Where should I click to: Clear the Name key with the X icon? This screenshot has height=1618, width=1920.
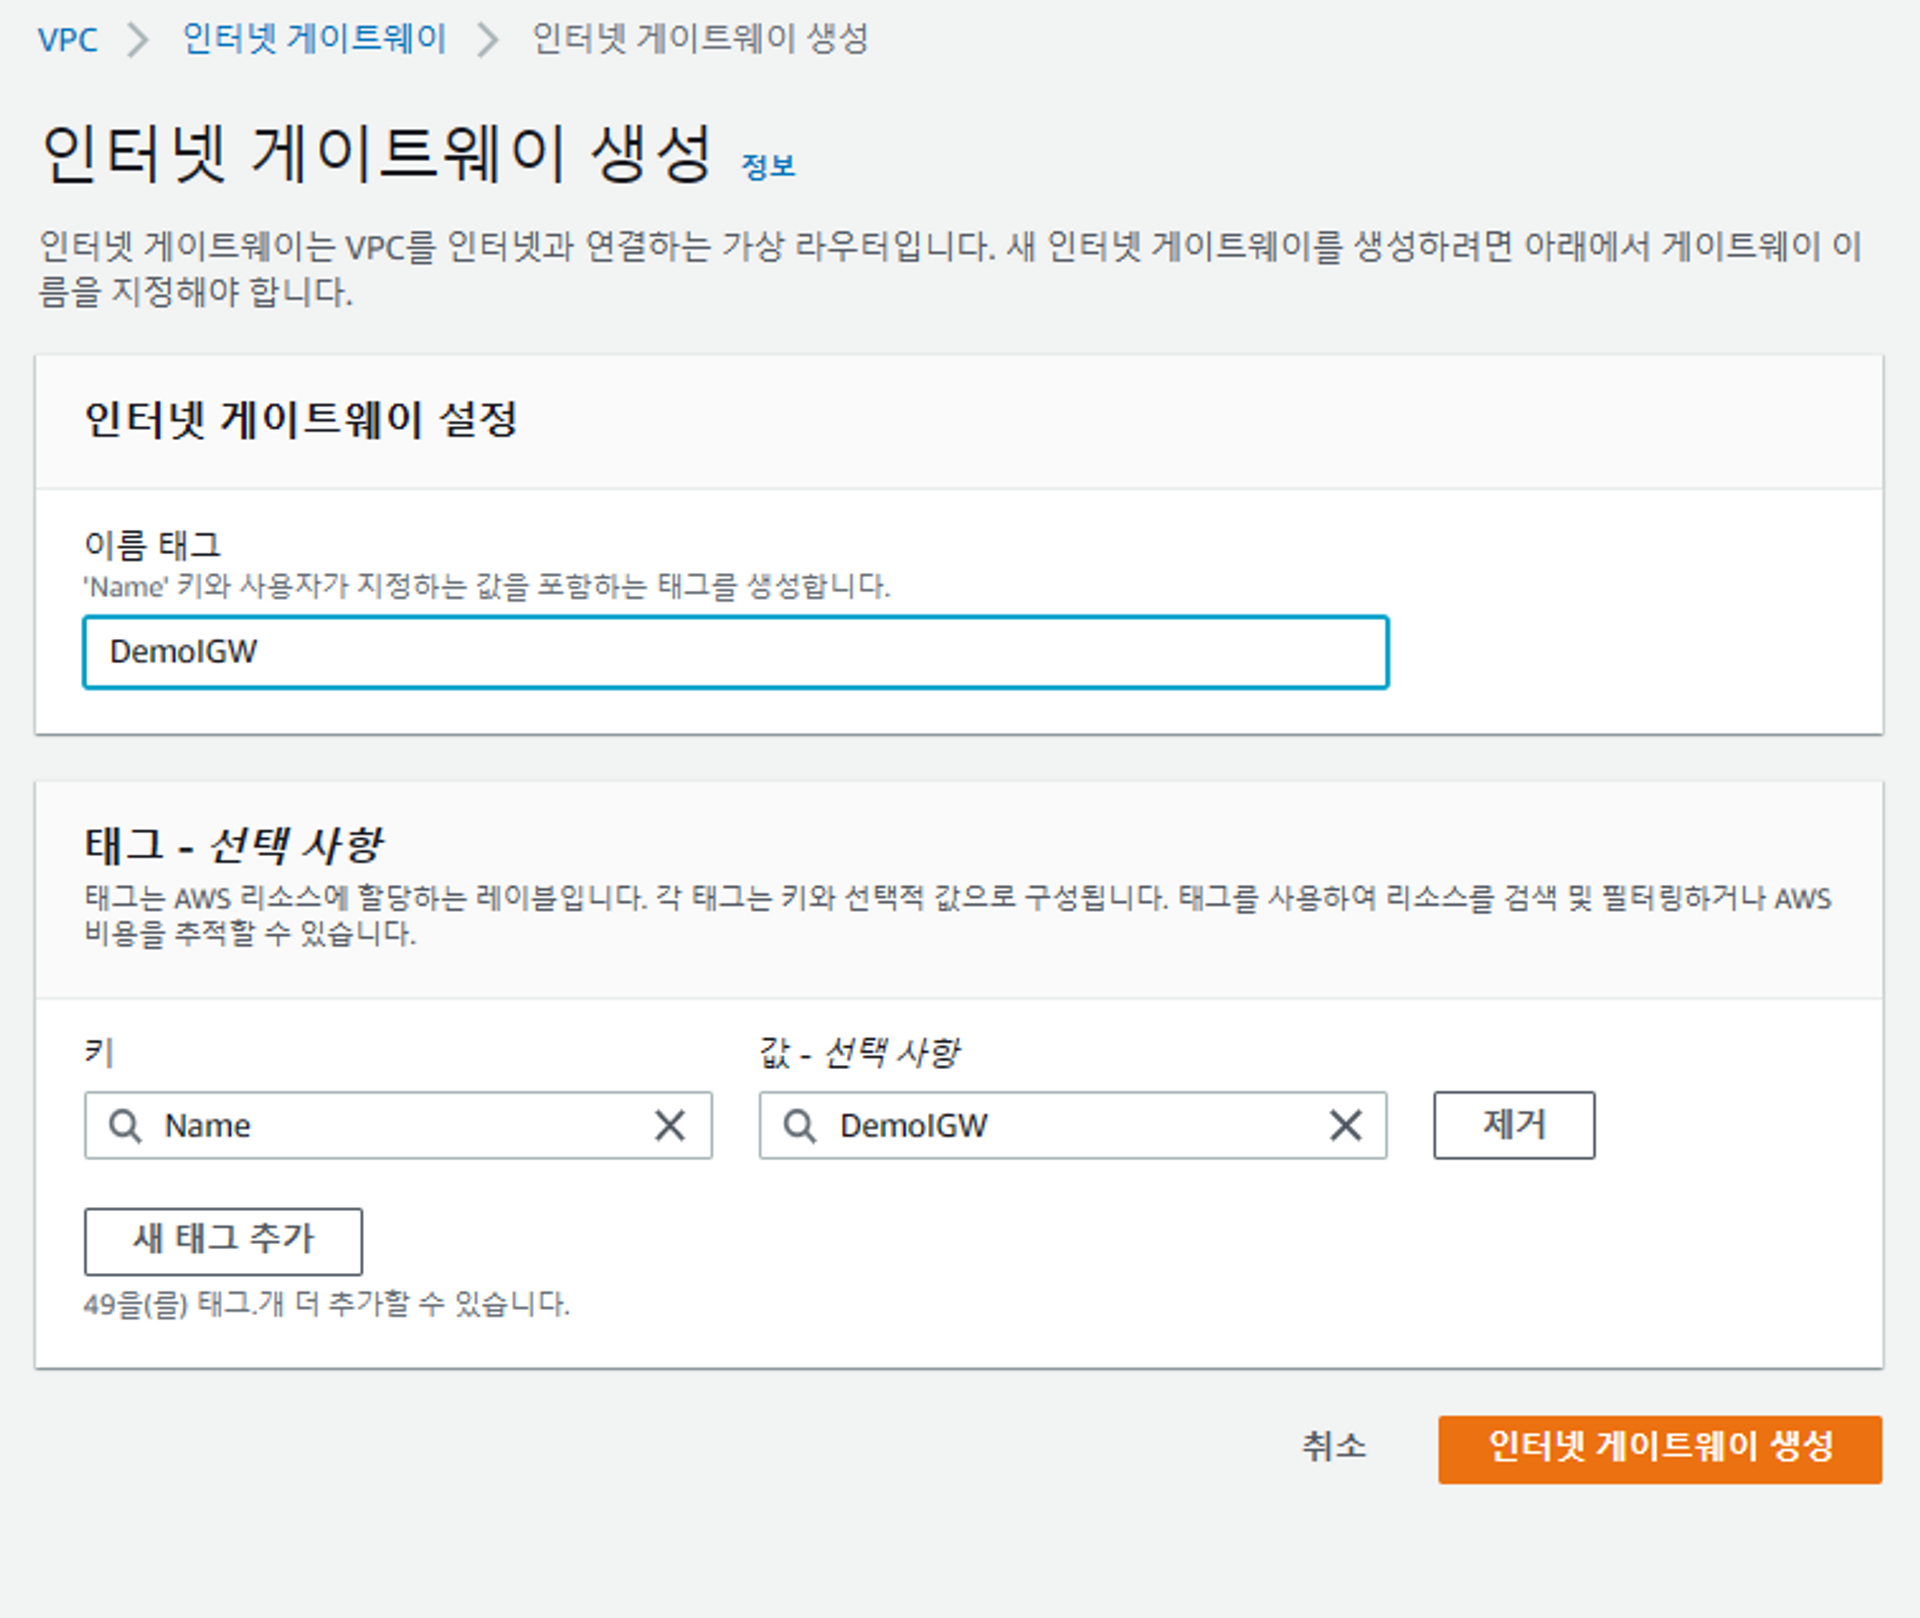(669, 1125)
